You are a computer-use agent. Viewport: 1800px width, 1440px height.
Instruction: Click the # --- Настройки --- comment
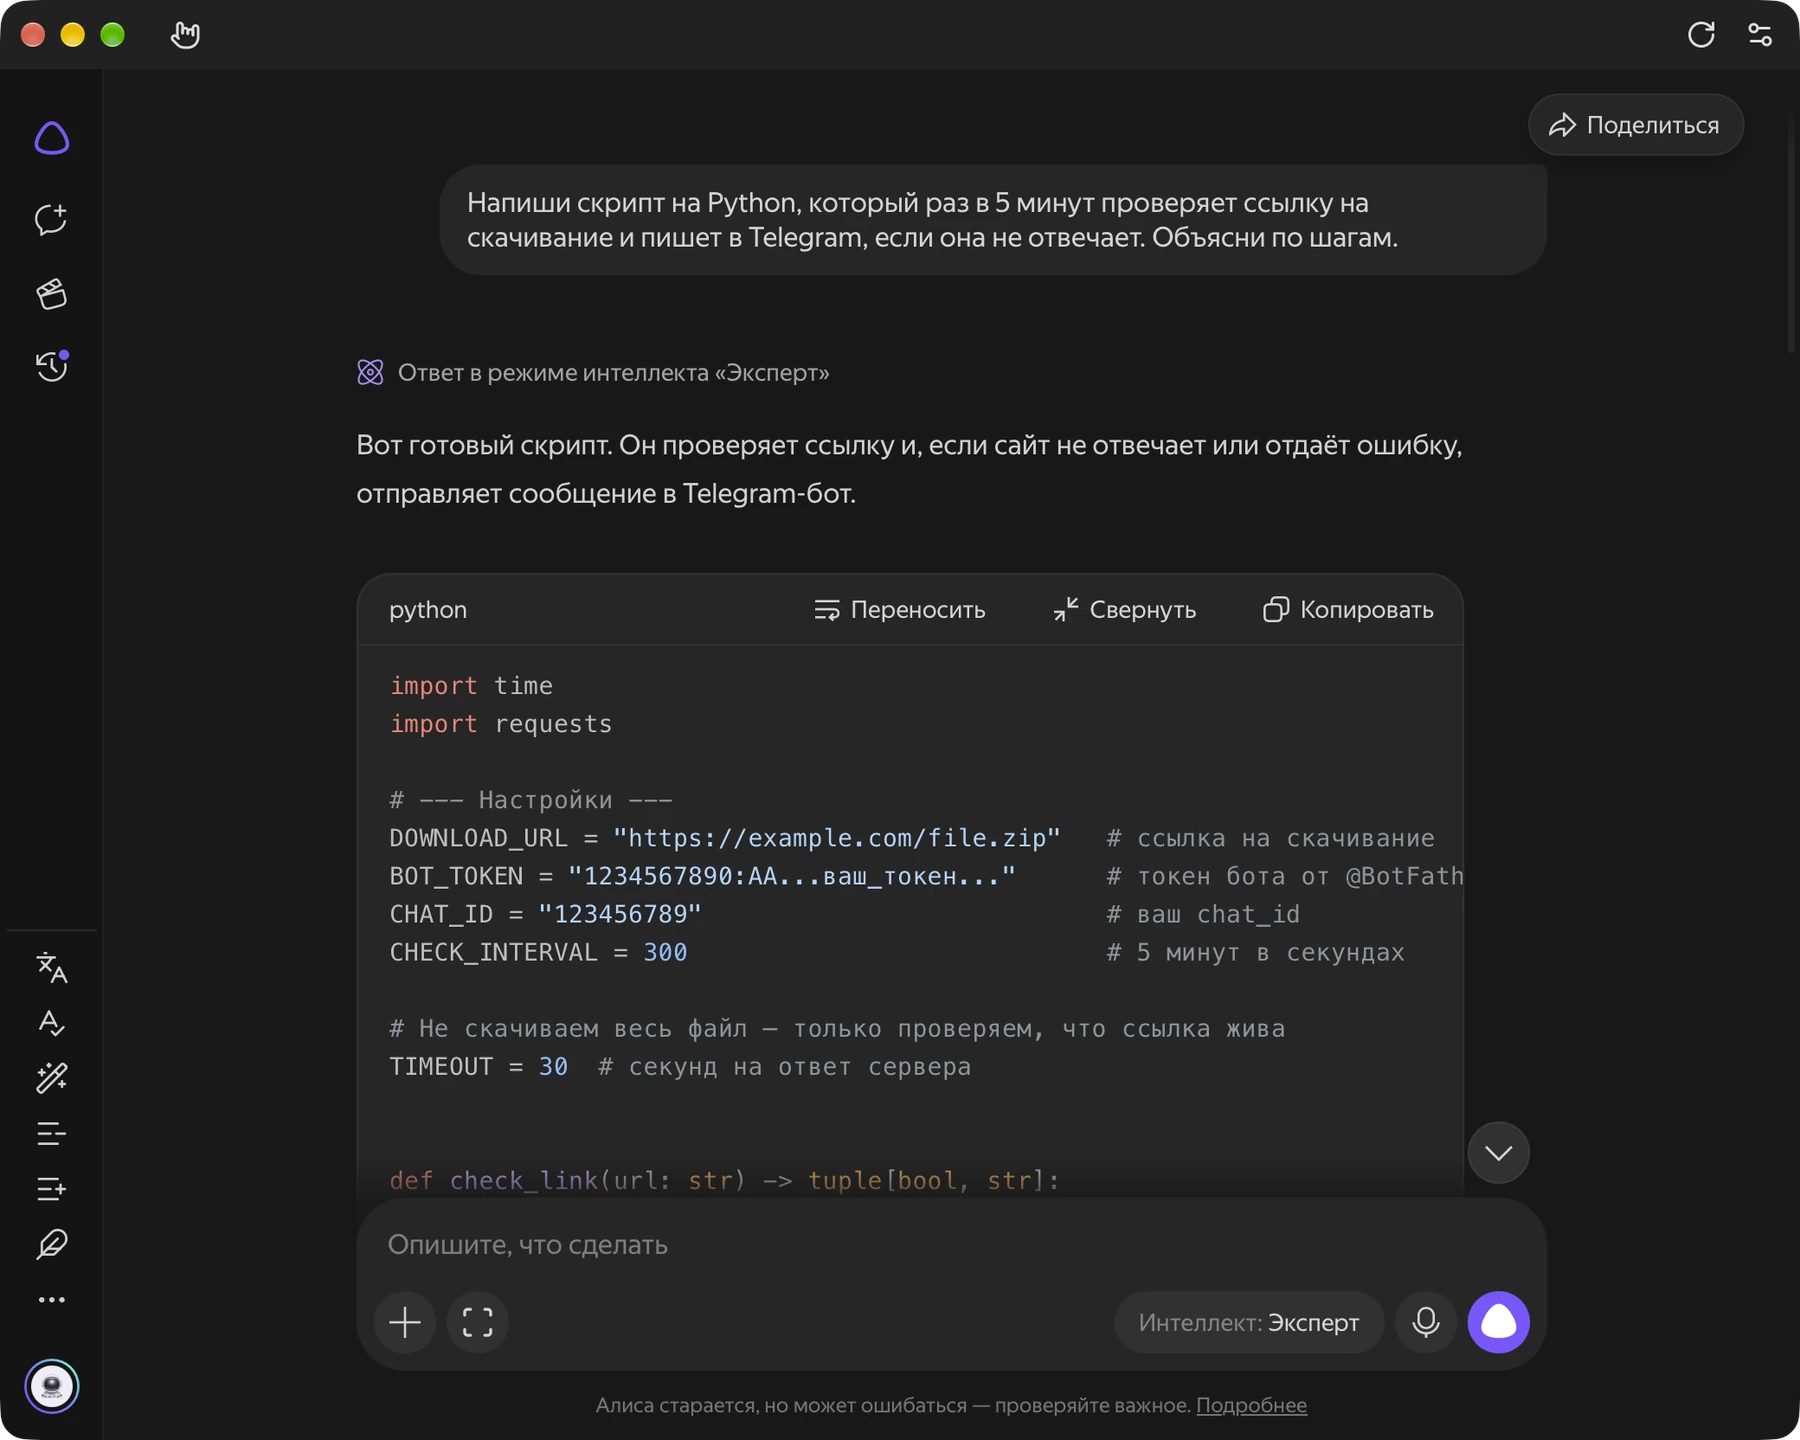tap(531, 800)
